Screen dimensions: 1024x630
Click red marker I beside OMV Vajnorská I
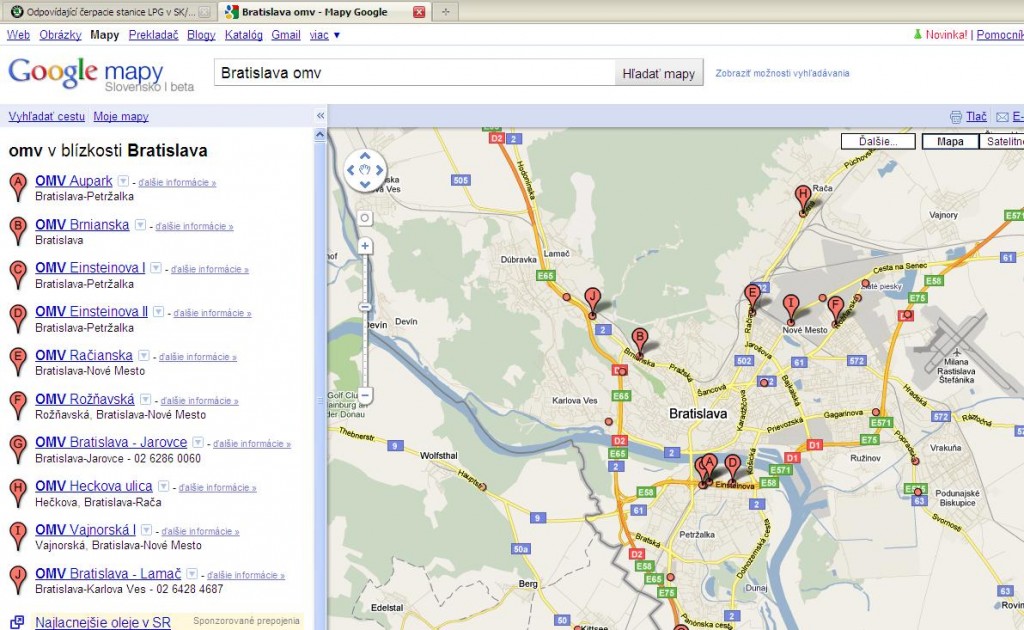(18, 535)
